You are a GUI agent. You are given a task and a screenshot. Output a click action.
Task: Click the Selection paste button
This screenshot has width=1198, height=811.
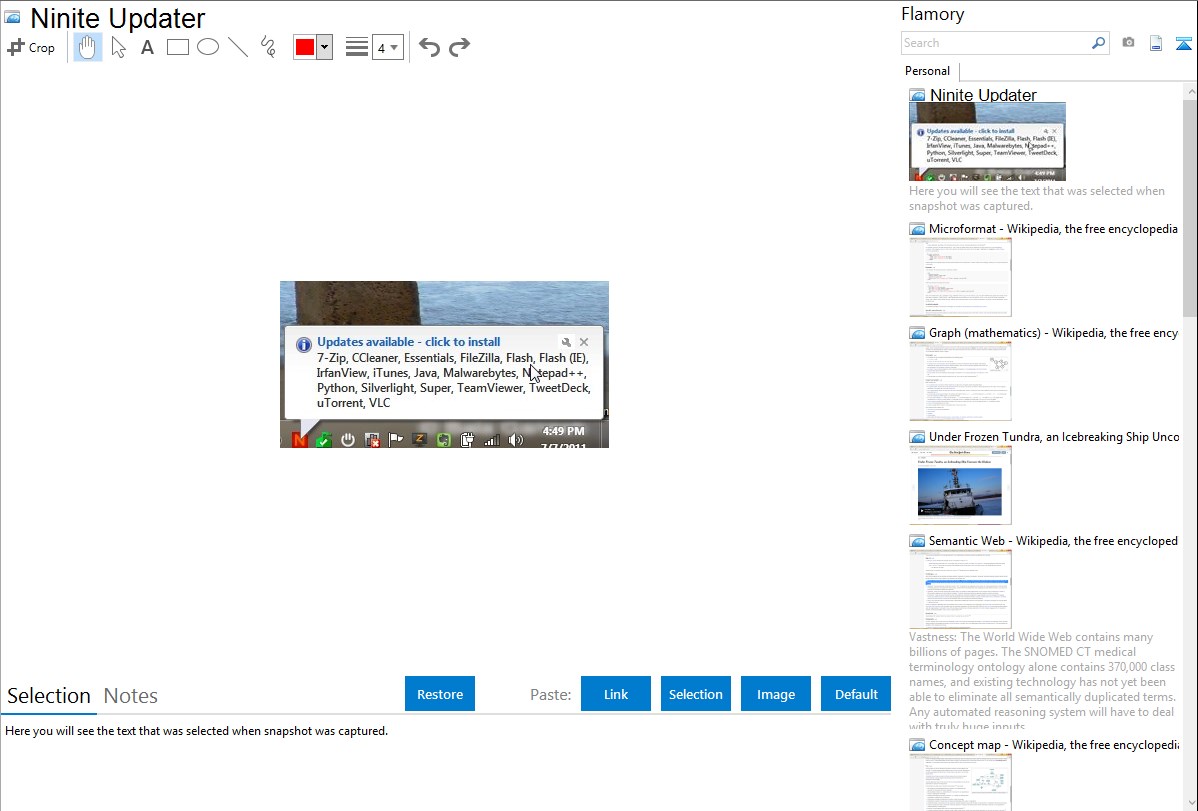(695, 694)
